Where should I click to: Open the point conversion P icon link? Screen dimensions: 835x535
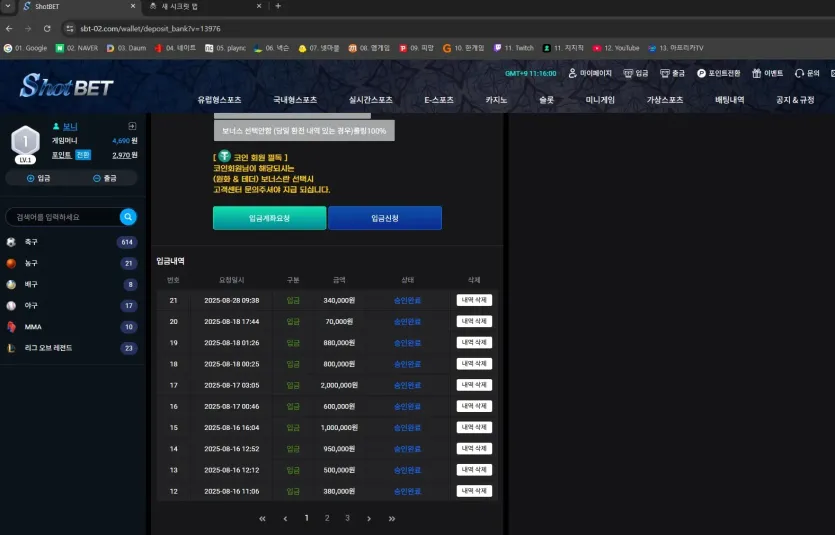718,73
